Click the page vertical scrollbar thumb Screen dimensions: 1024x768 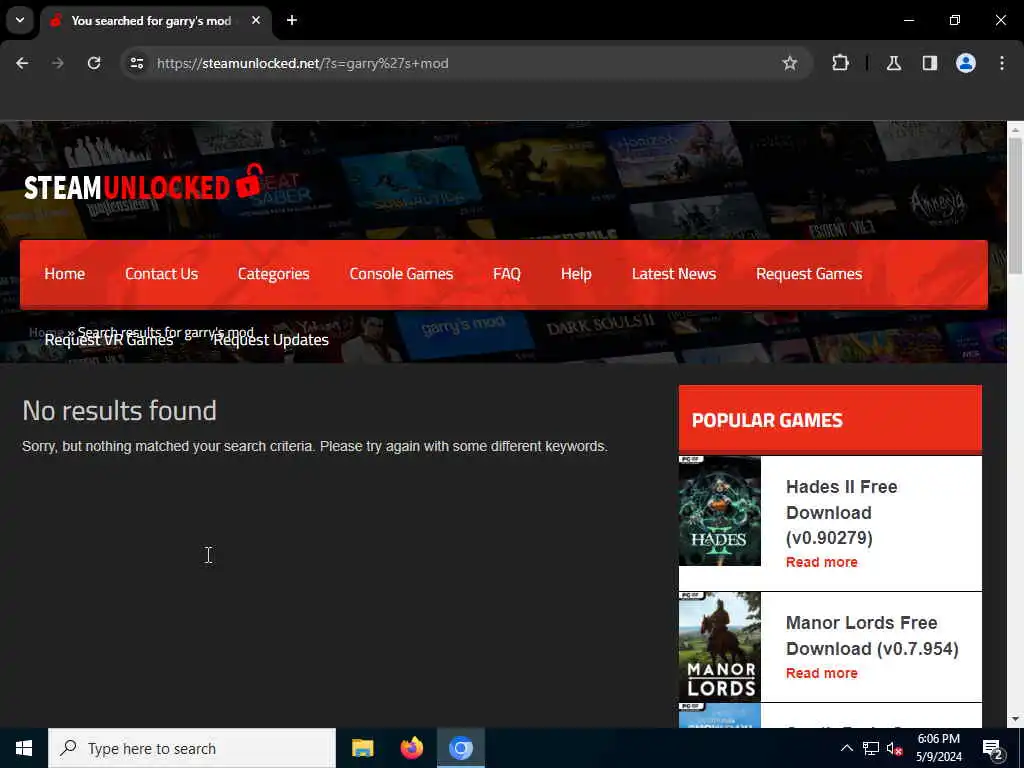tap(1015, 206)
